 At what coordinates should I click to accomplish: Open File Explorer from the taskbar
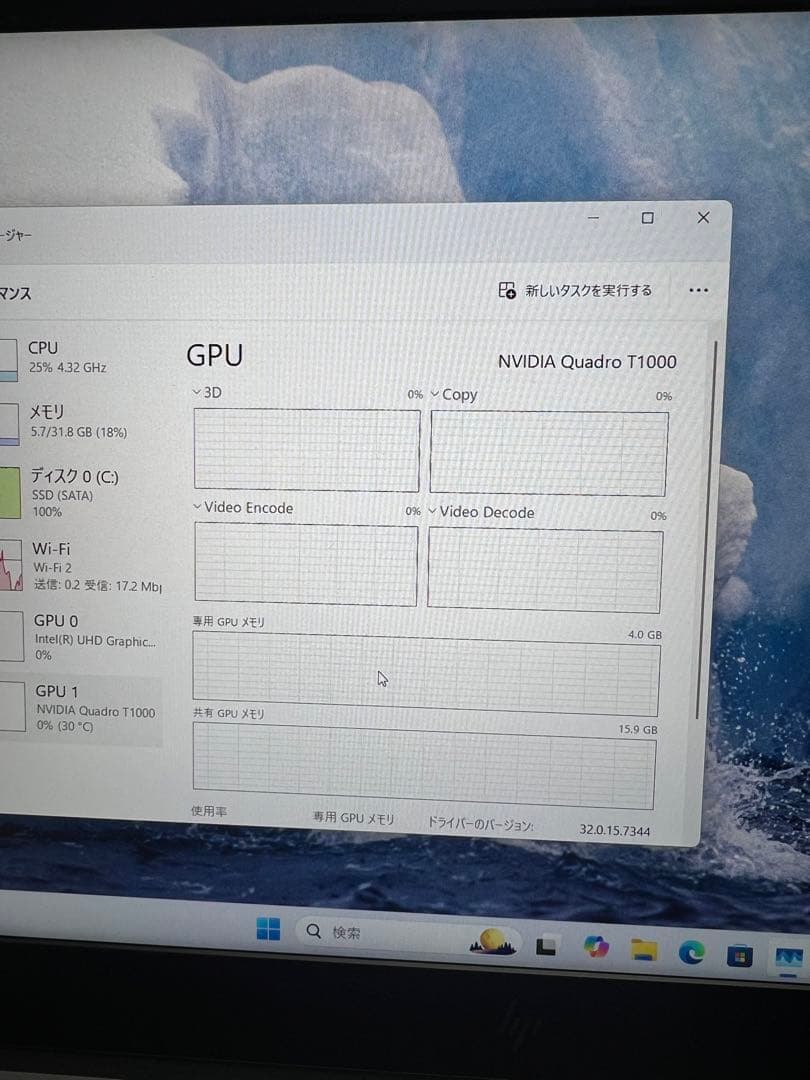pos(643,950)
